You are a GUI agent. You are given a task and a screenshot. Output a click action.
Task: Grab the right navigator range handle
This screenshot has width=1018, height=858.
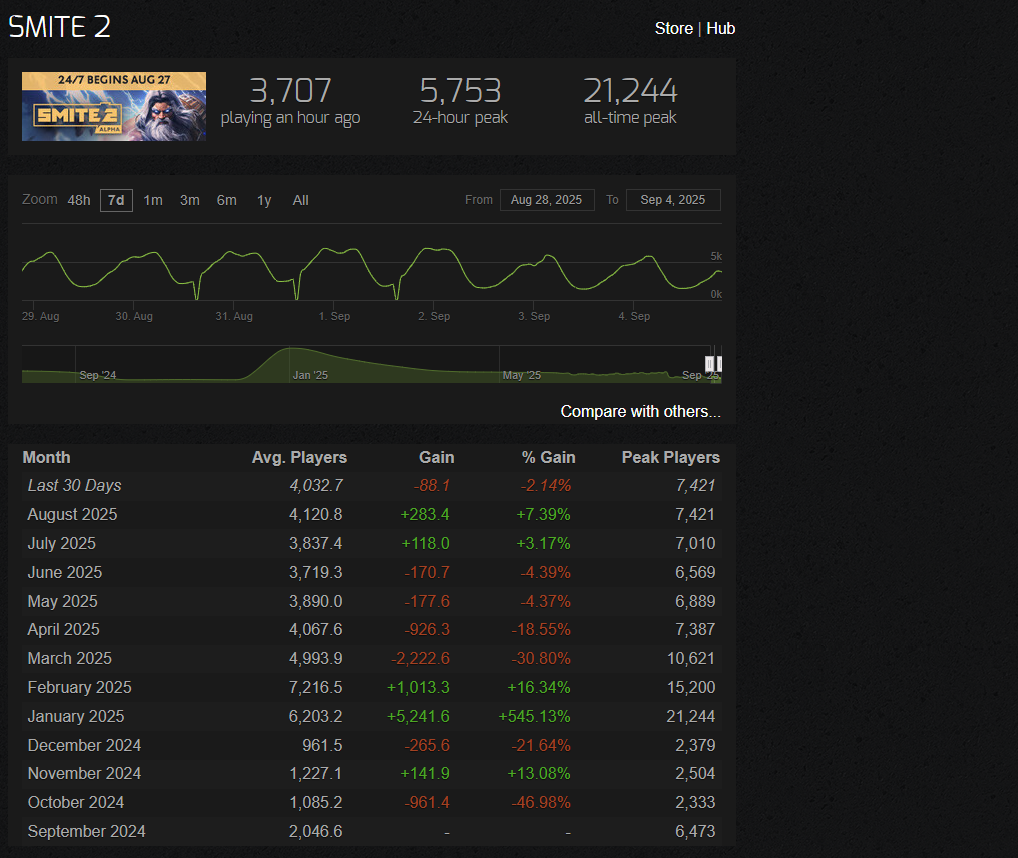click(719, 363)
